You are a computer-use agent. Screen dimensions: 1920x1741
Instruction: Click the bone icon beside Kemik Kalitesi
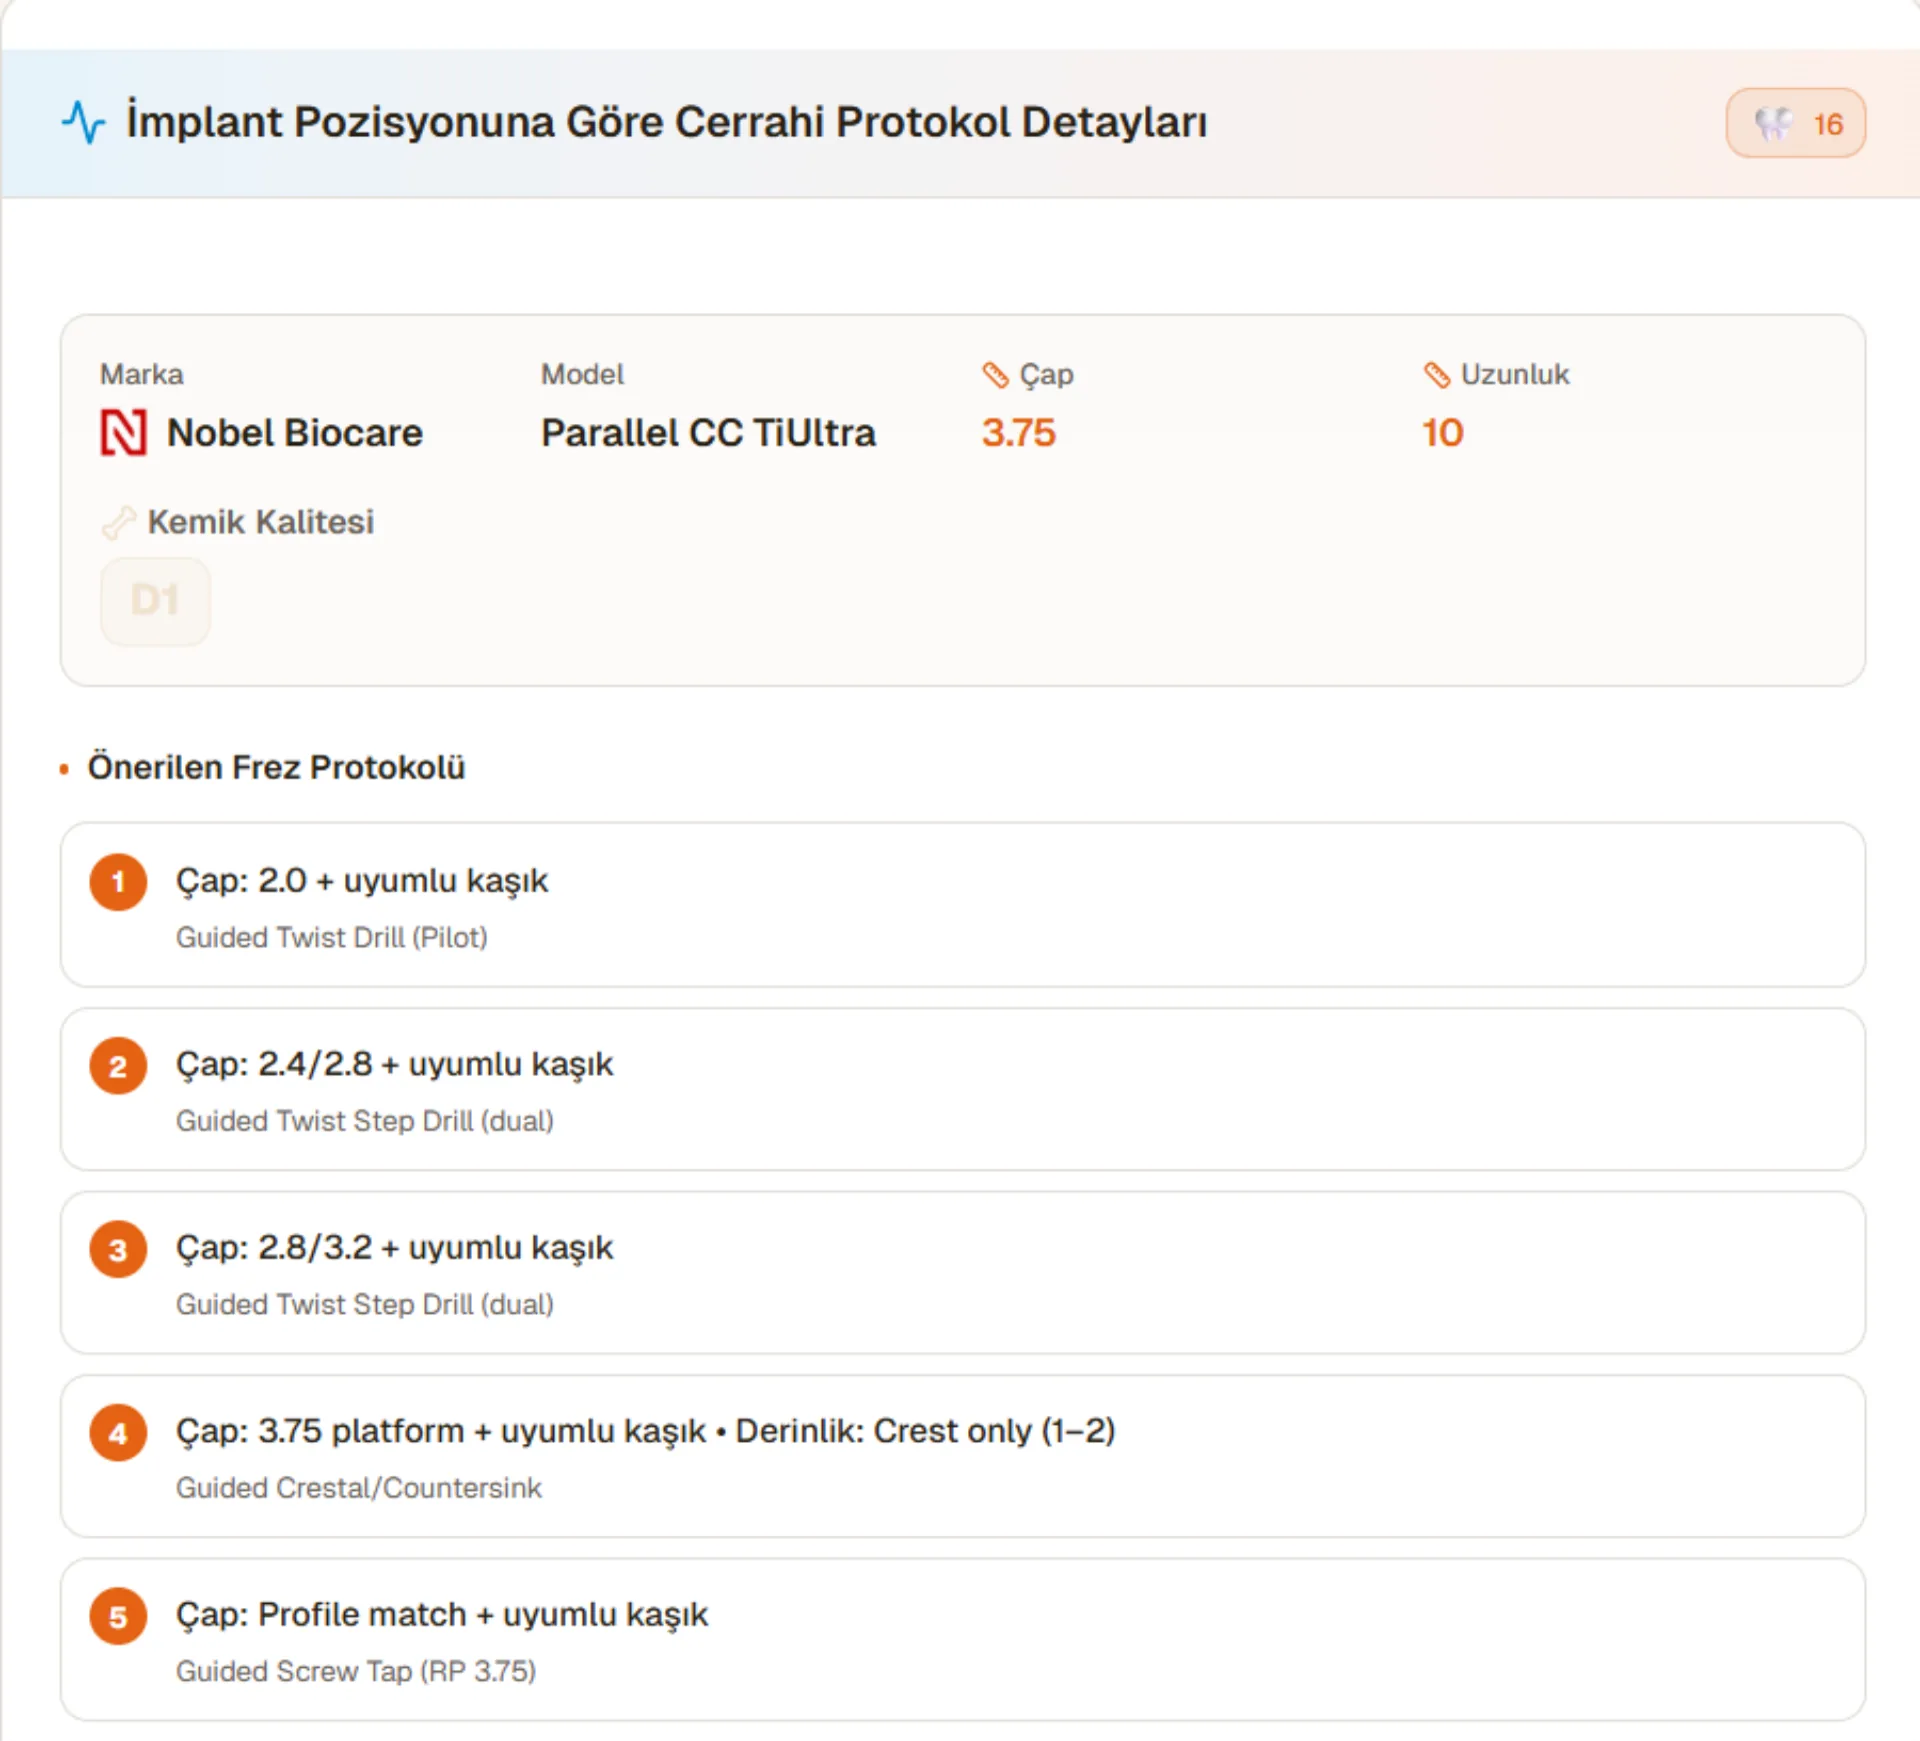pos(119,522)
